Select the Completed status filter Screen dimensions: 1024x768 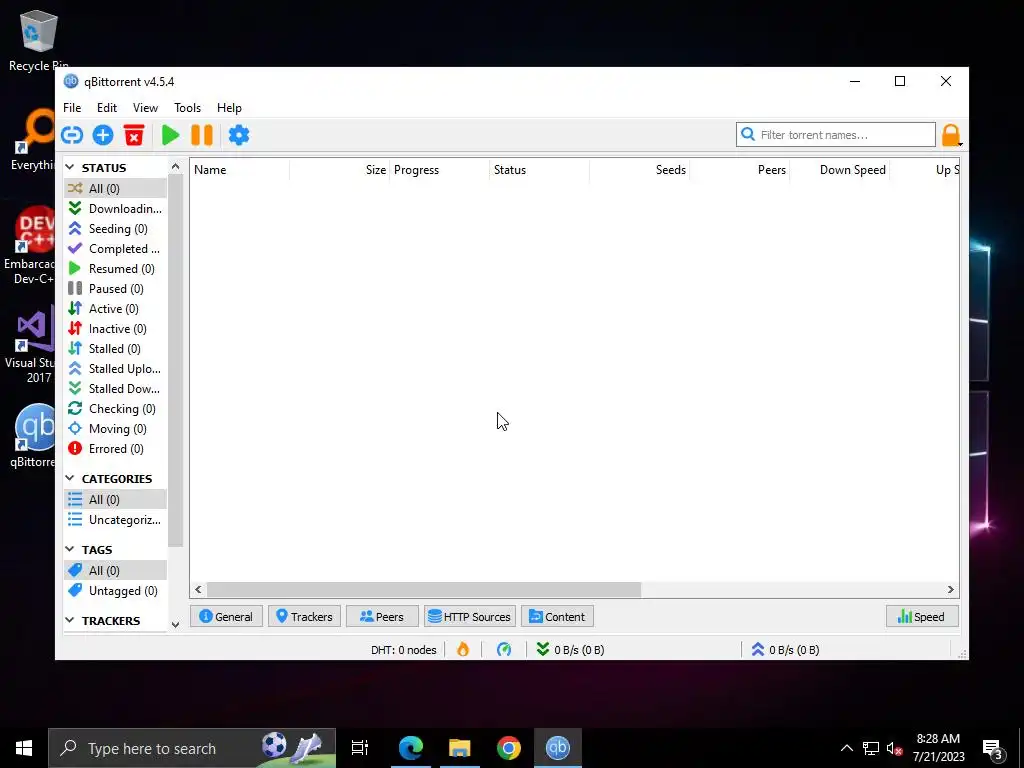116,249
